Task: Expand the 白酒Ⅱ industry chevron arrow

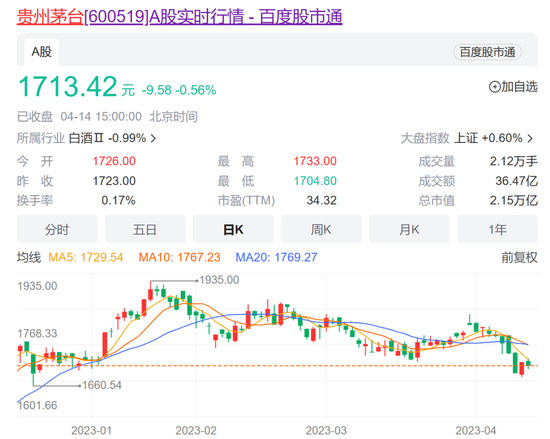Action: pos(153,139)
